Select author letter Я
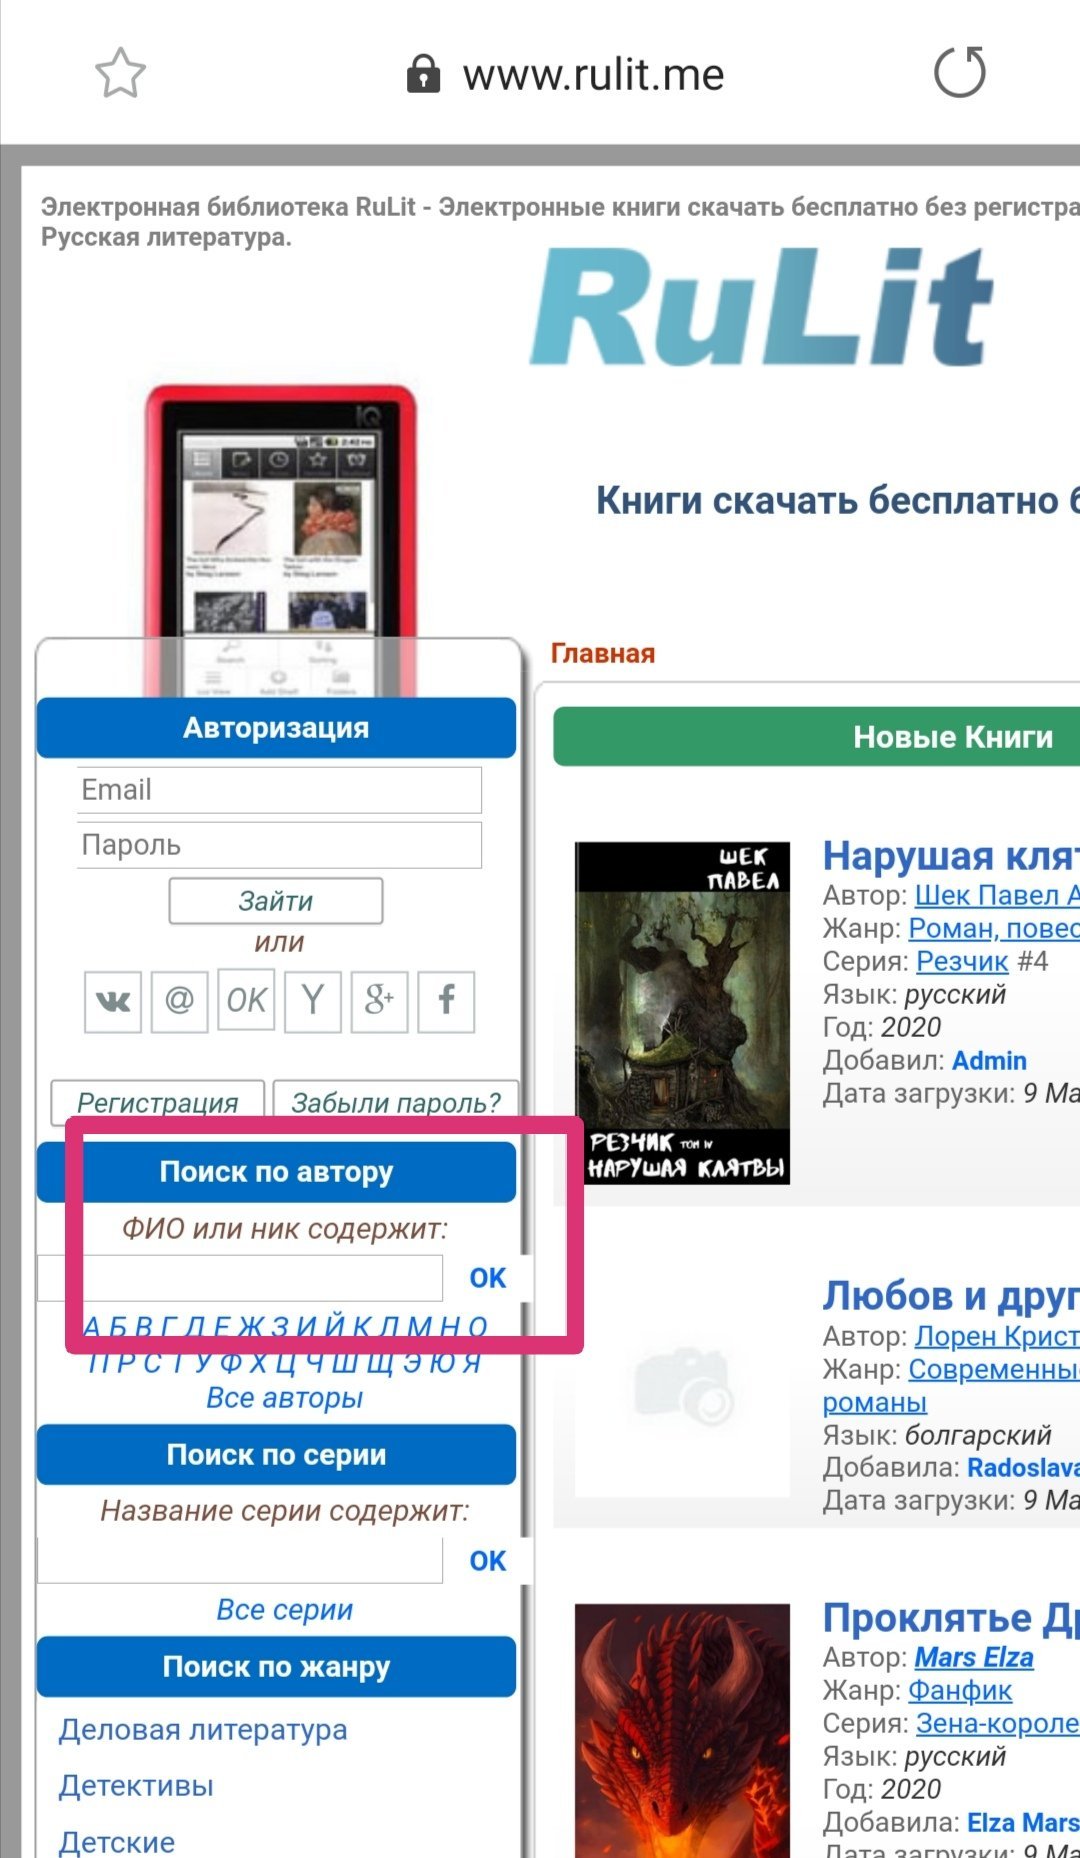 (472, 1363)
